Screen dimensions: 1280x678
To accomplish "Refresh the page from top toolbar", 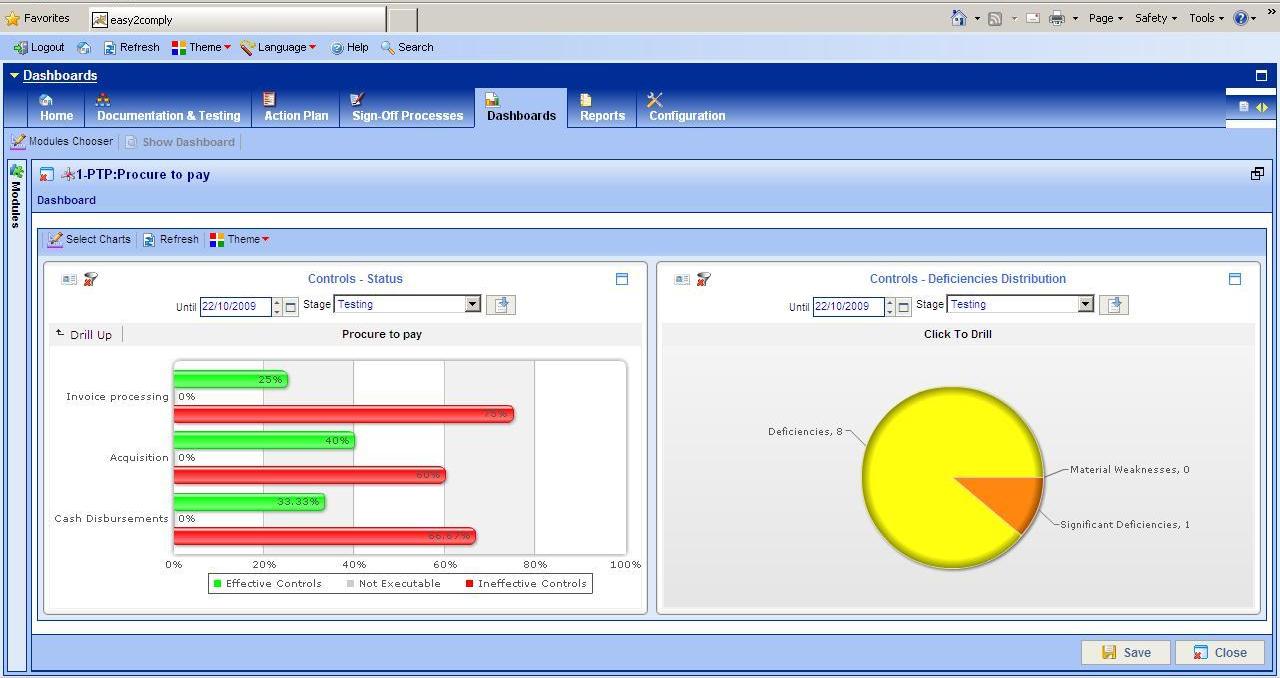I will coord(131,47).
